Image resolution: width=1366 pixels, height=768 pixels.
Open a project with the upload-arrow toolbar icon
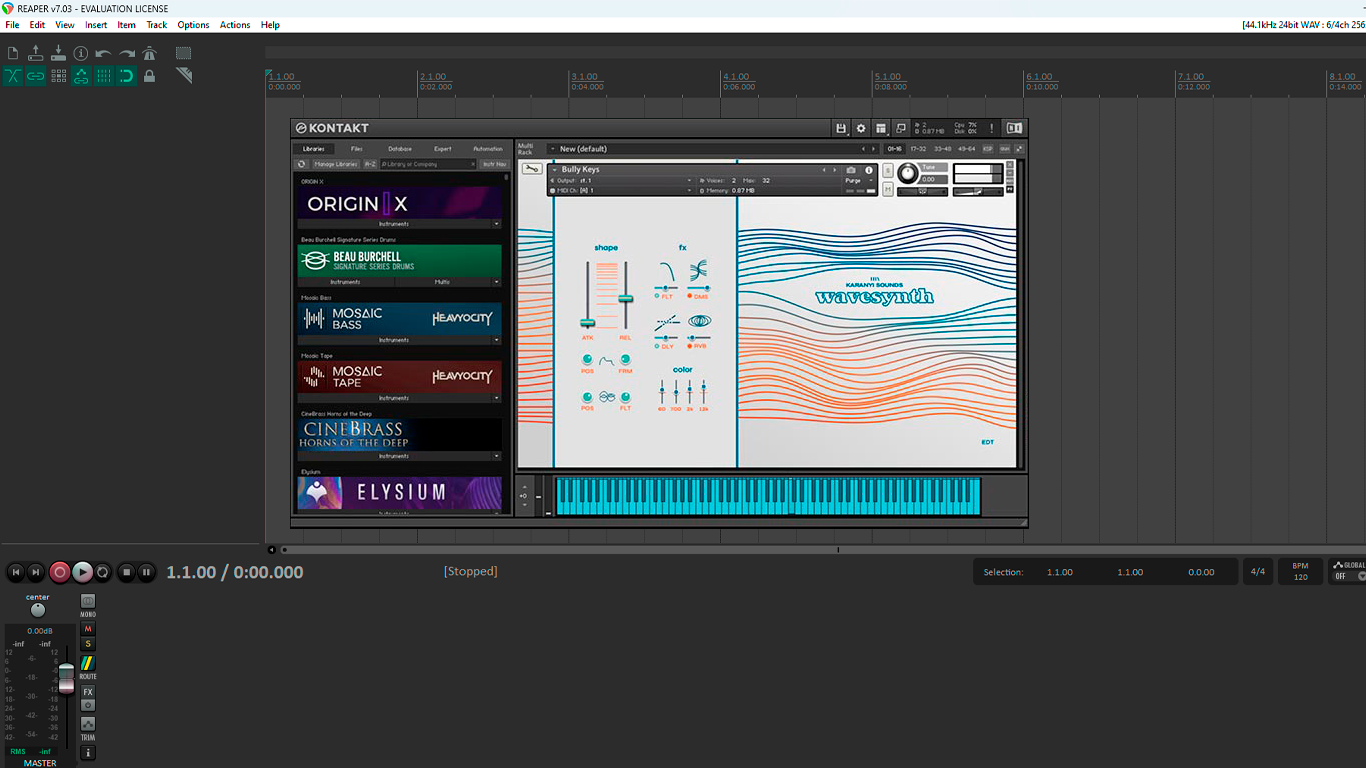pyautogui.click(x=36, y=53)
